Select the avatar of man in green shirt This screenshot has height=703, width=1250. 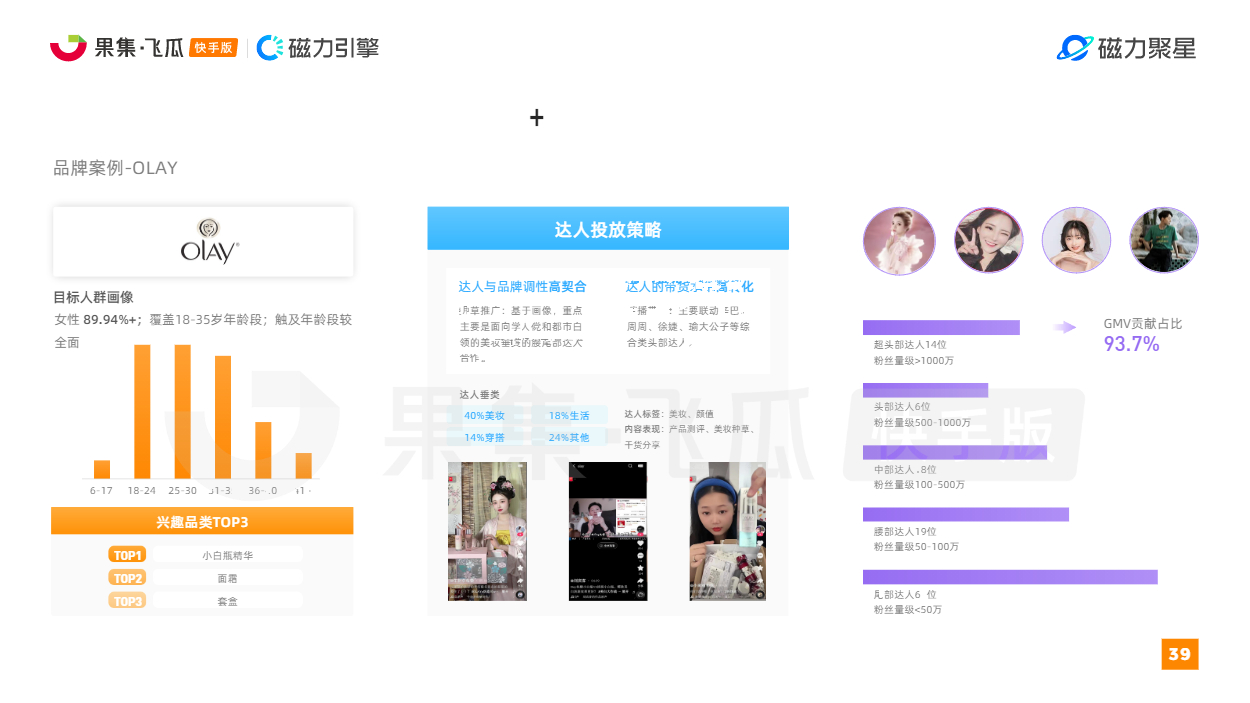click(x=1164, y=241)
